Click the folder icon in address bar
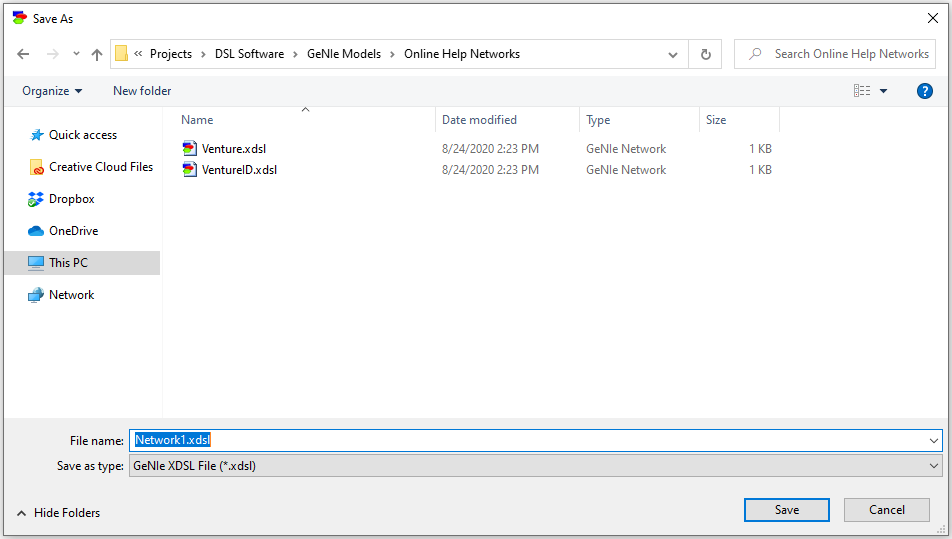Image resolution: width=952 pixels, height=539 pixels. pyautogui.click(x=121, y=53)
